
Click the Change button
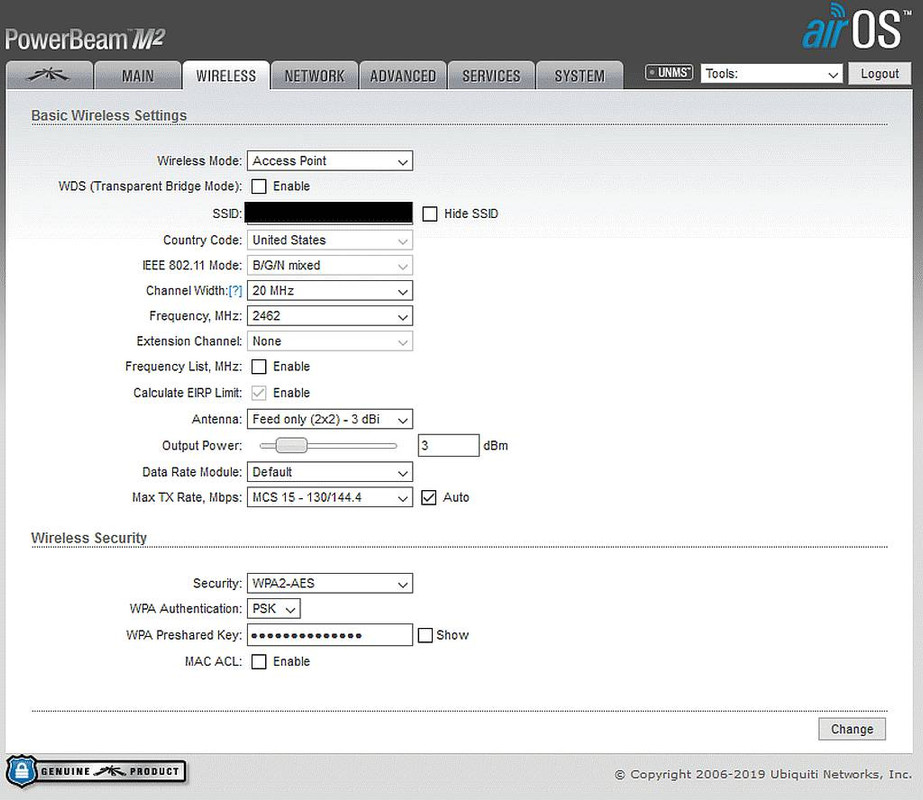coord(852,729)
